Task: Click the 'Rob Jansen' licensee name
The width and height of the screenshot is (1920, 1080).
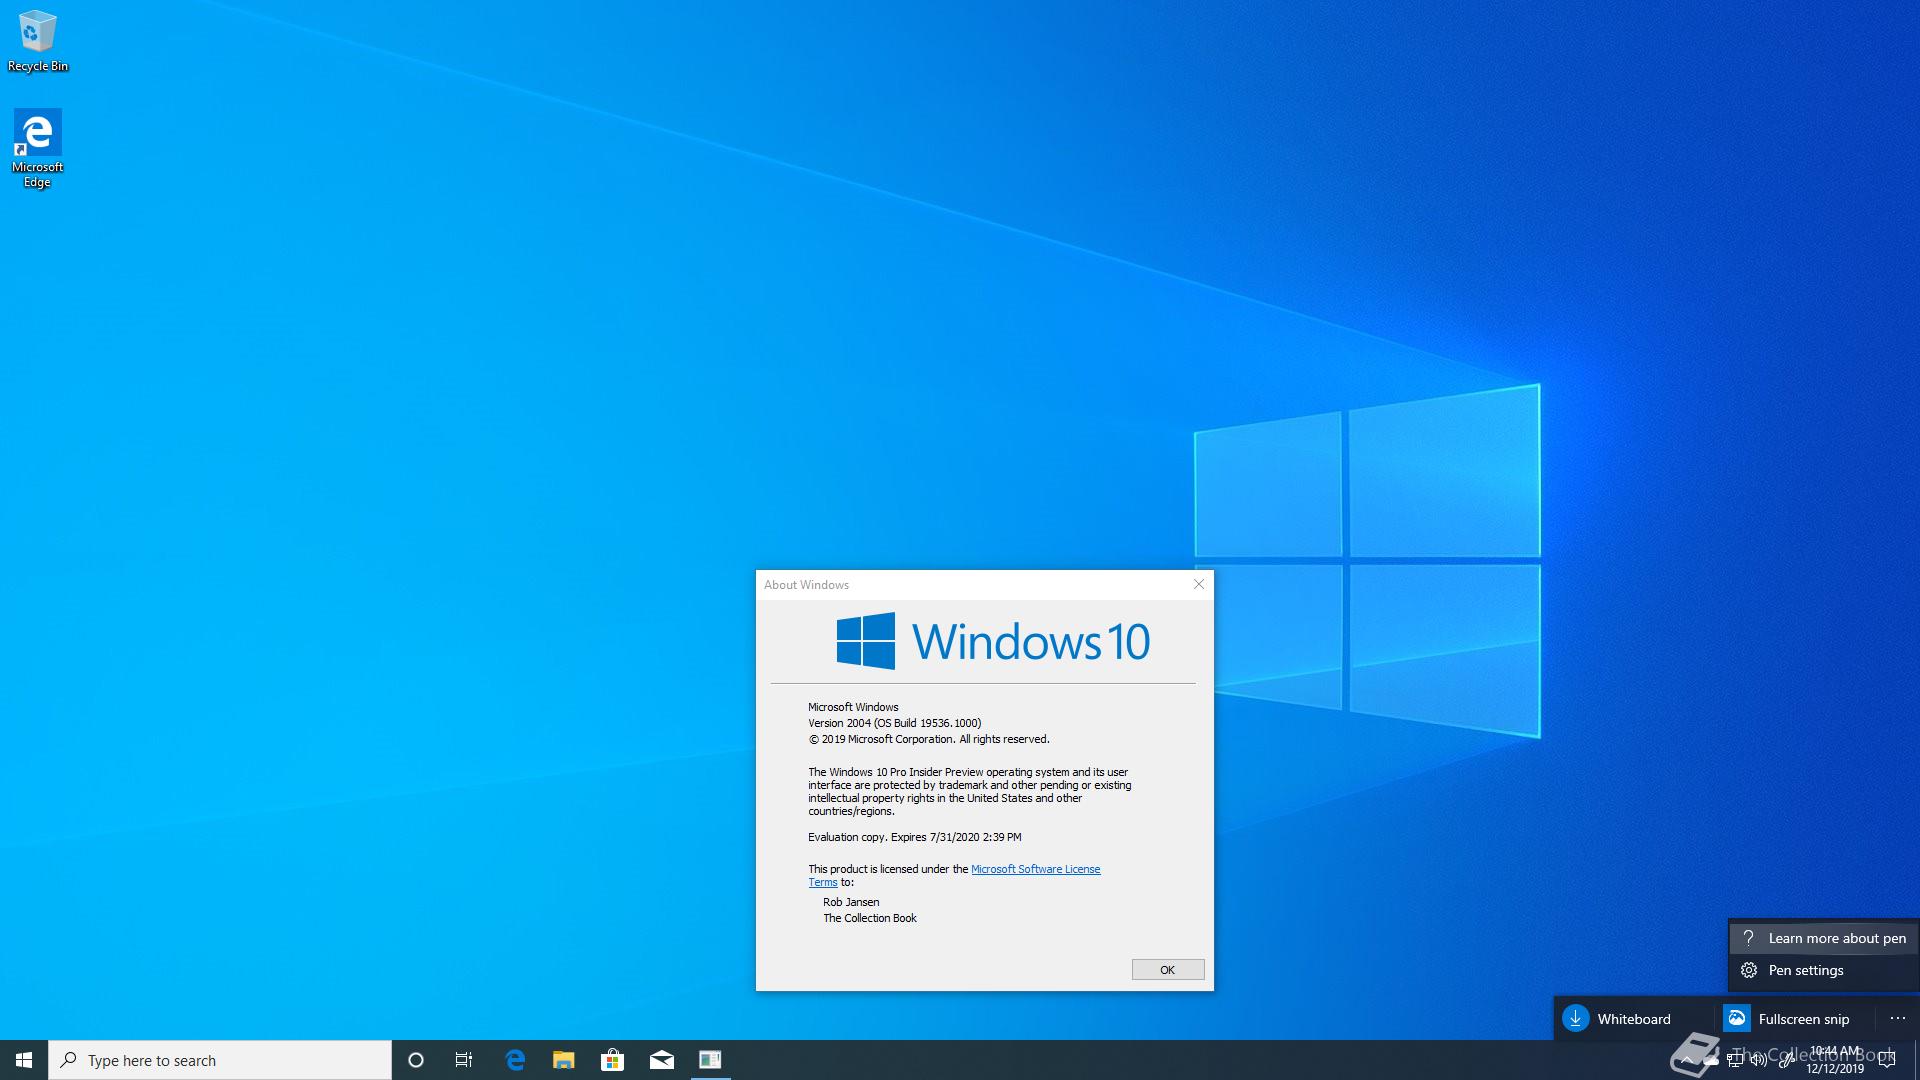Action: (851, 902)
